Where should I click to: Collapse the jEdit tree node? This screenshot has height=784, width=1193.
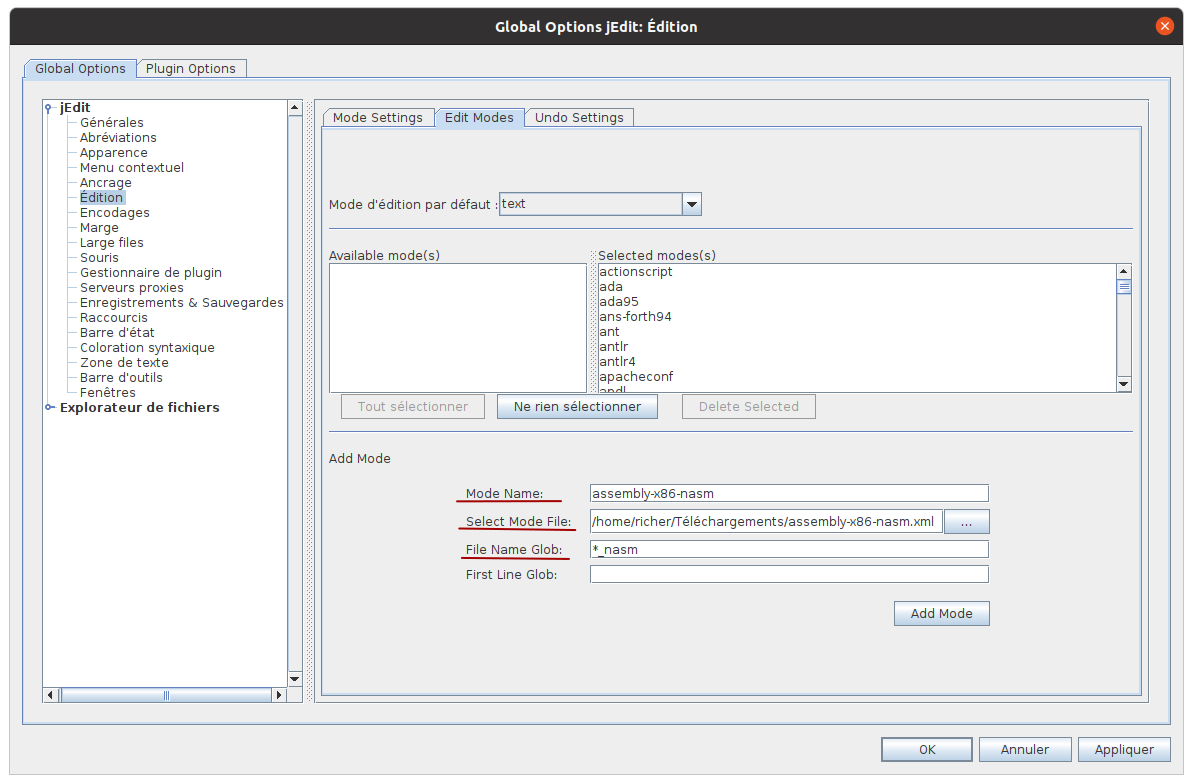[49, 108]
